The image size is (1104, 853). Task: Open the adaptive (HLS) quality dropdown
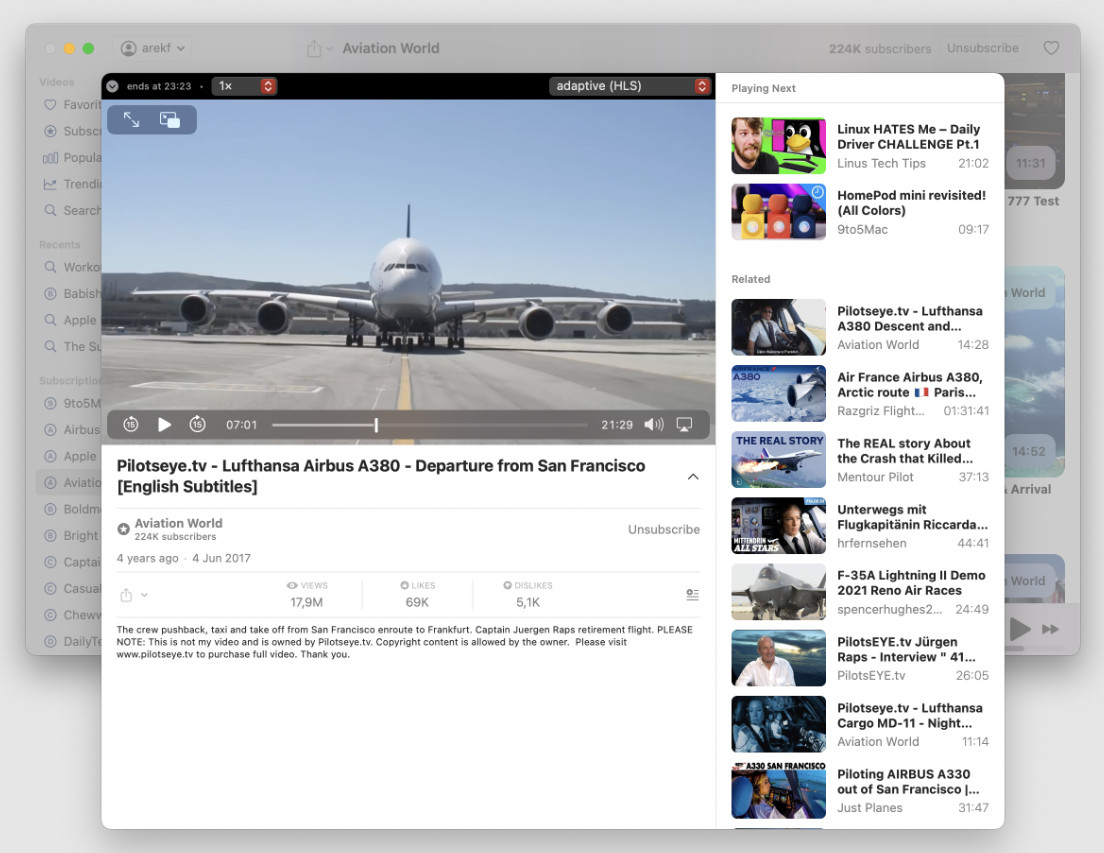[629, 86]
